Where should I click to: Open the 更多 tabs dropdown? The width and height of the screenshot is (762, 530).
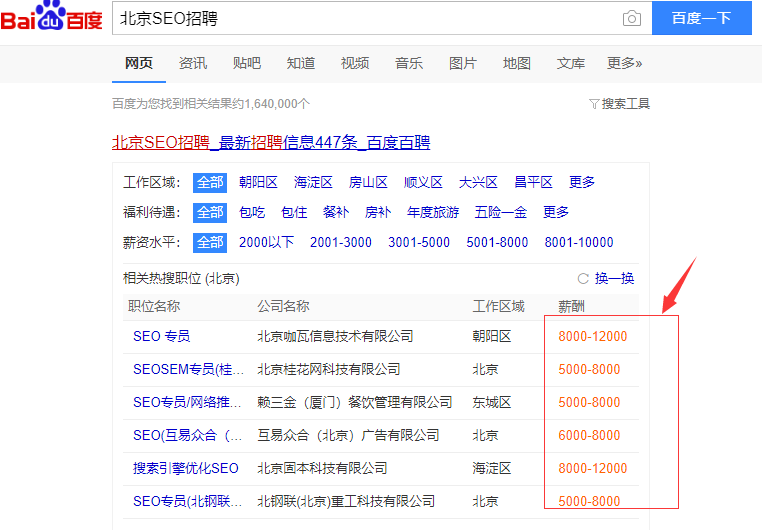(624, 63)
